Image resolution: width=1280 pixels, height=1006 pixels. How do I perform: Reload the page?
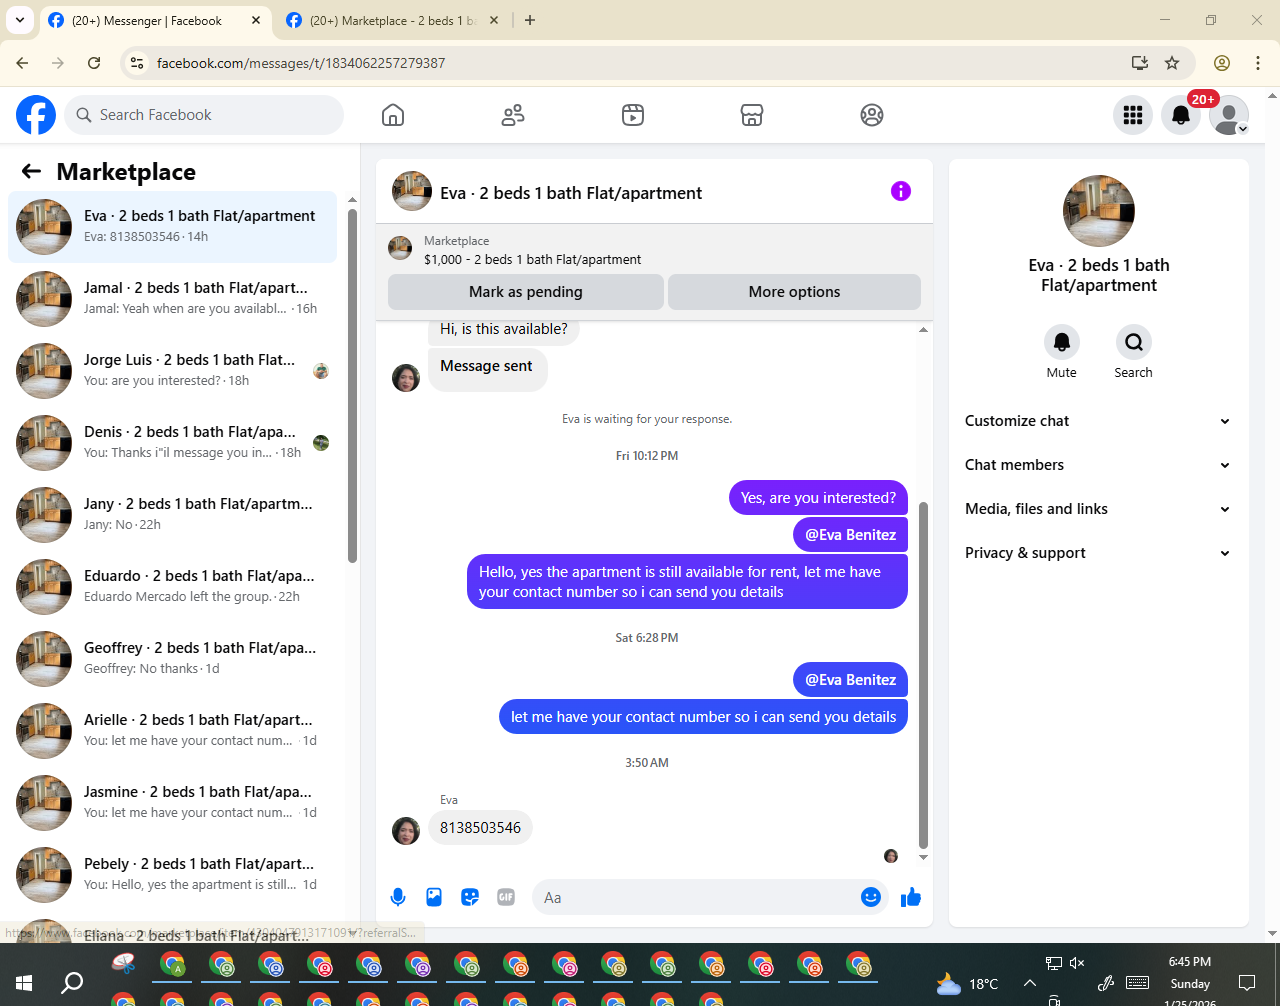(94, 63)
